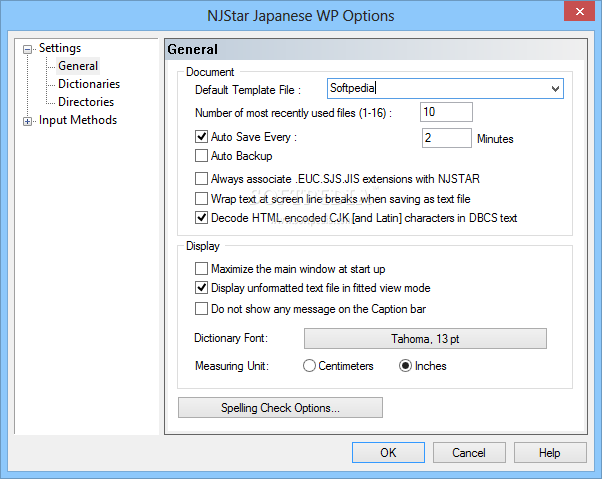
Task: Click the Tahoma, 13 pt dictionary font button
Action: [425, 339]
